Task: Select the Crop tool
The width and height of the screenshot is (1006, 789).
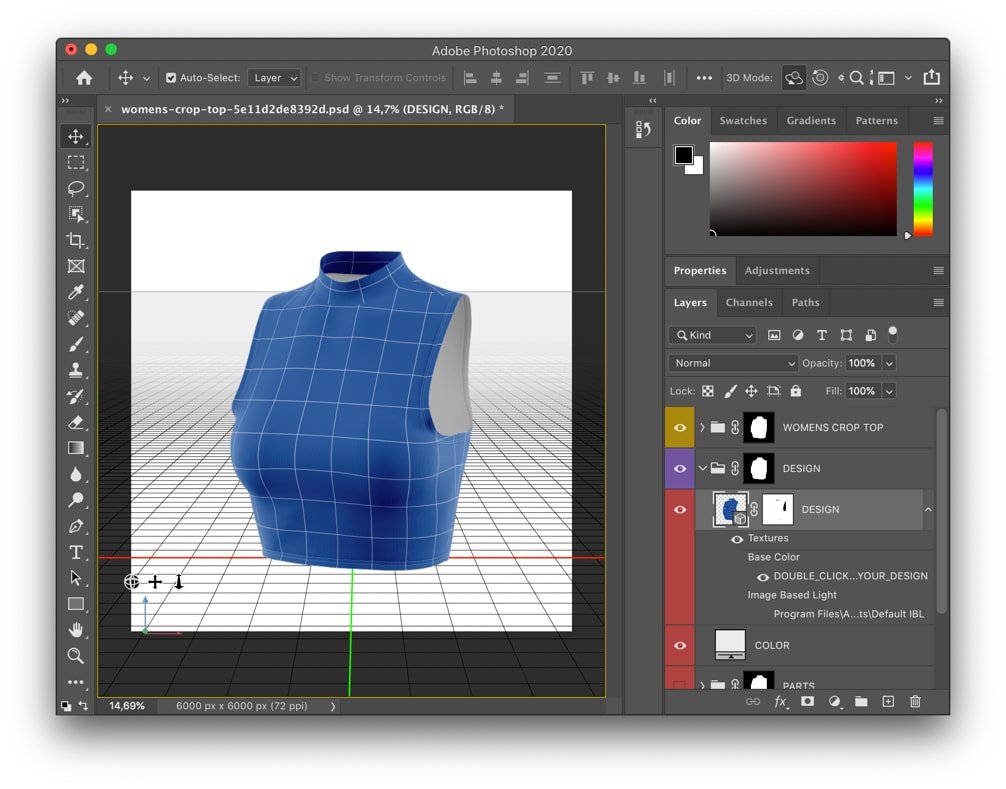Action: tap(76, 240)
